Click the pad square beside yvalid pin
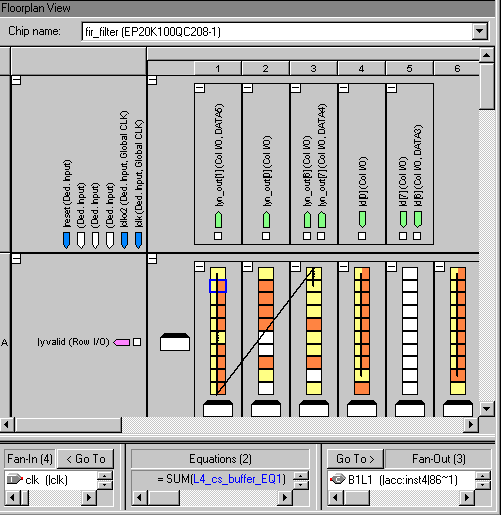Image resolution: width=501 pixels, height=515 pixels. click(137, 342)
